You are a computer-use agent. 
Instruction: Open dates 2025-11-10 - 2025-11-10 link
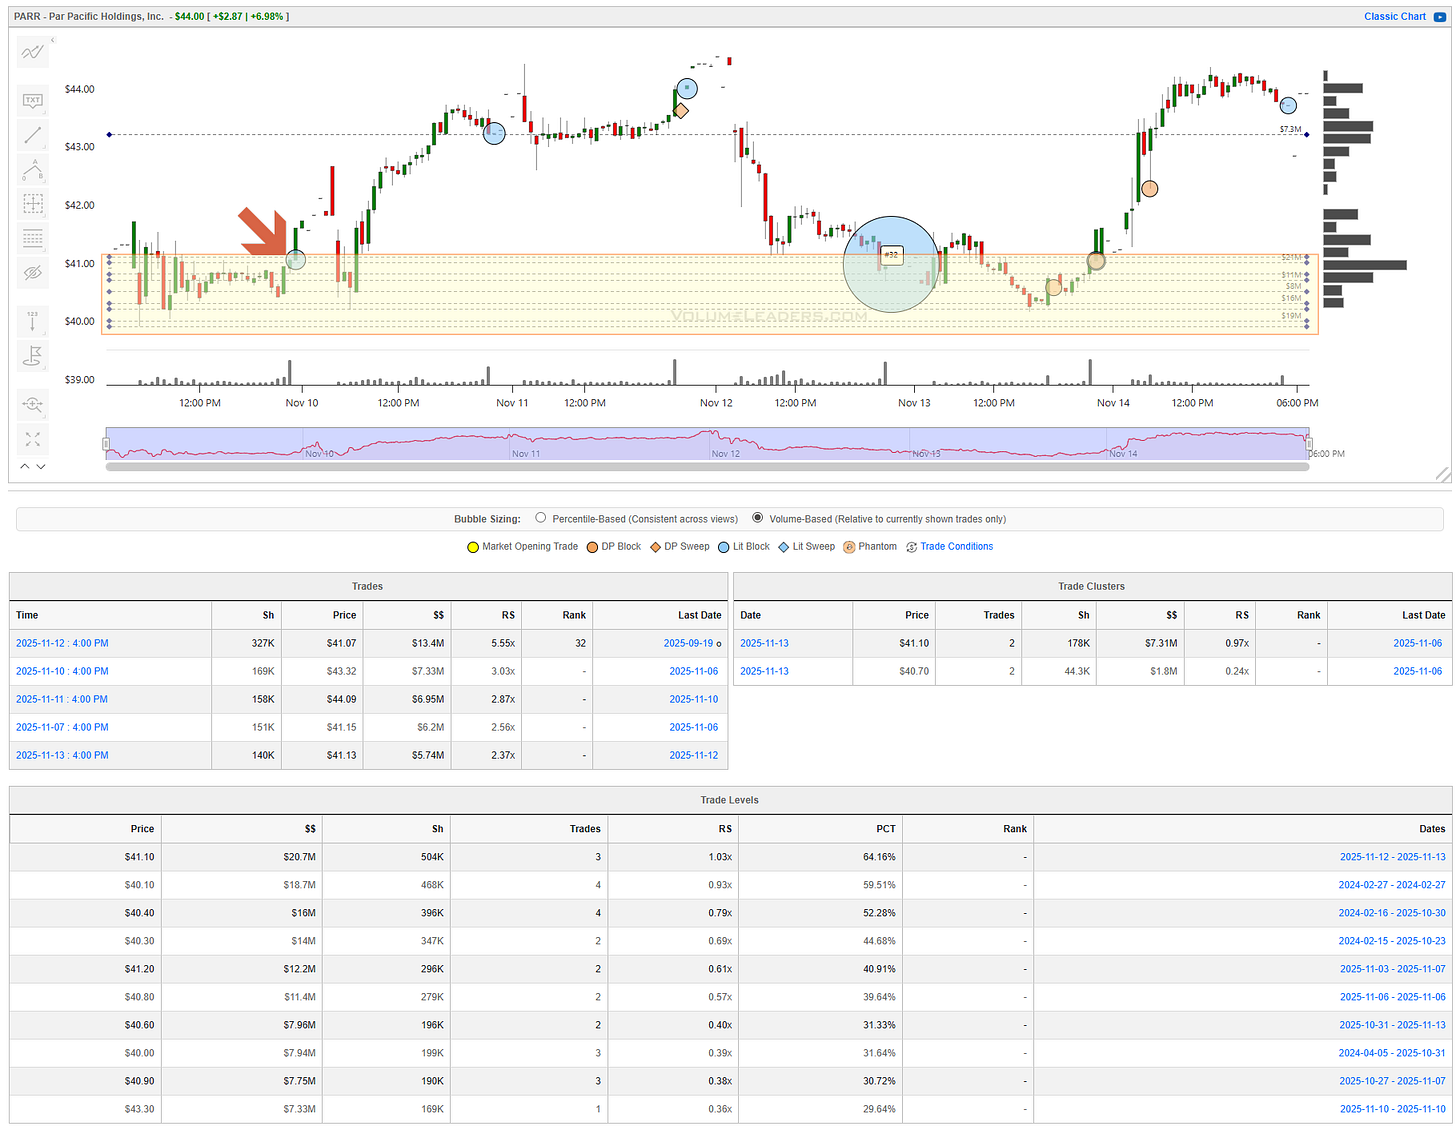pos(1393,1109)
